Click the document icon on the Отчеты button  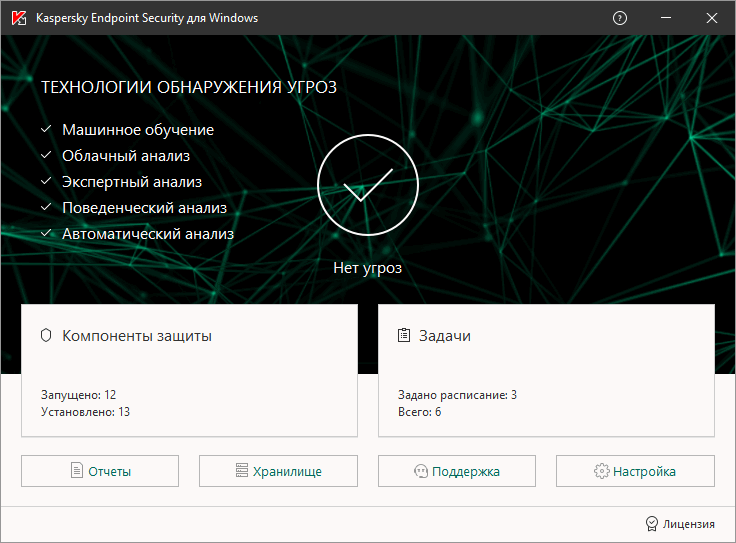point(77,470)
